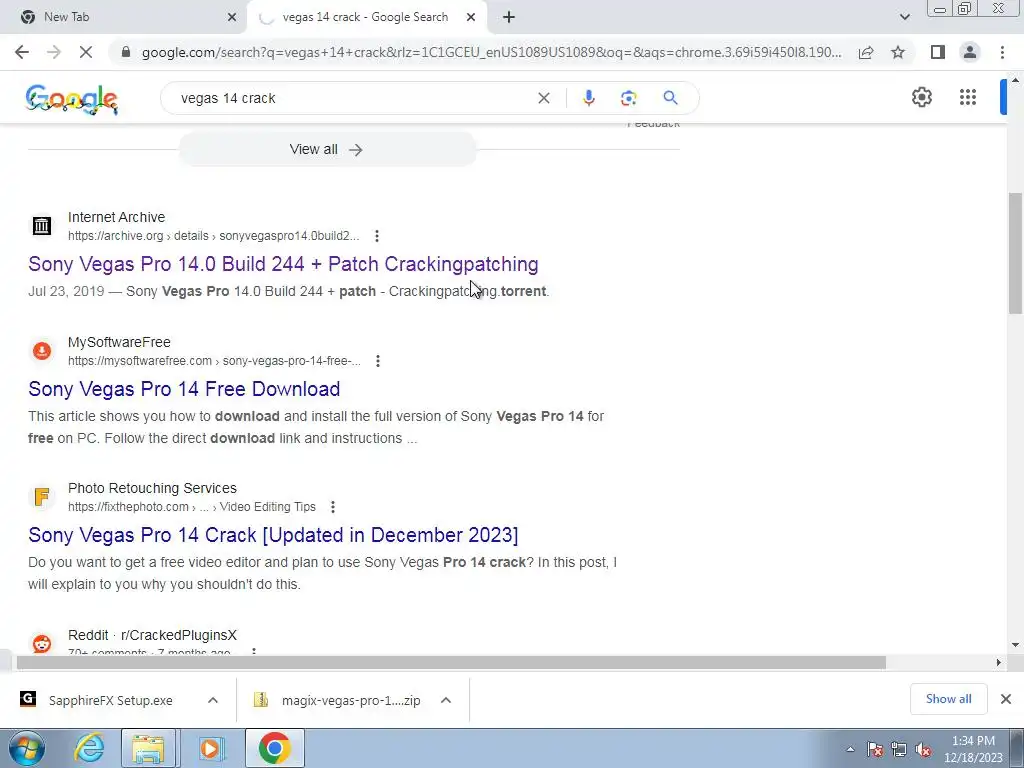Close the vegas 14 crack search tab

click(x=471, y=17)
